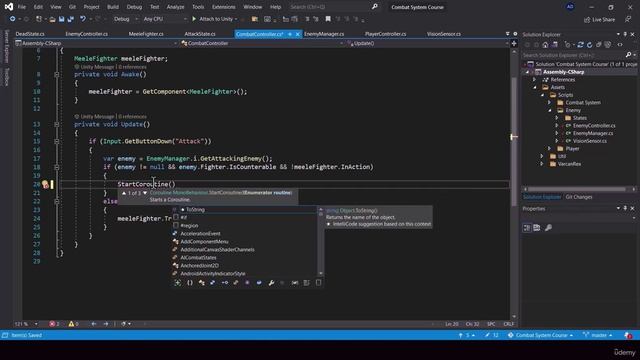Click the Navigate Backward toolbar icon
The image size is (640, 360).
point(12,19)
